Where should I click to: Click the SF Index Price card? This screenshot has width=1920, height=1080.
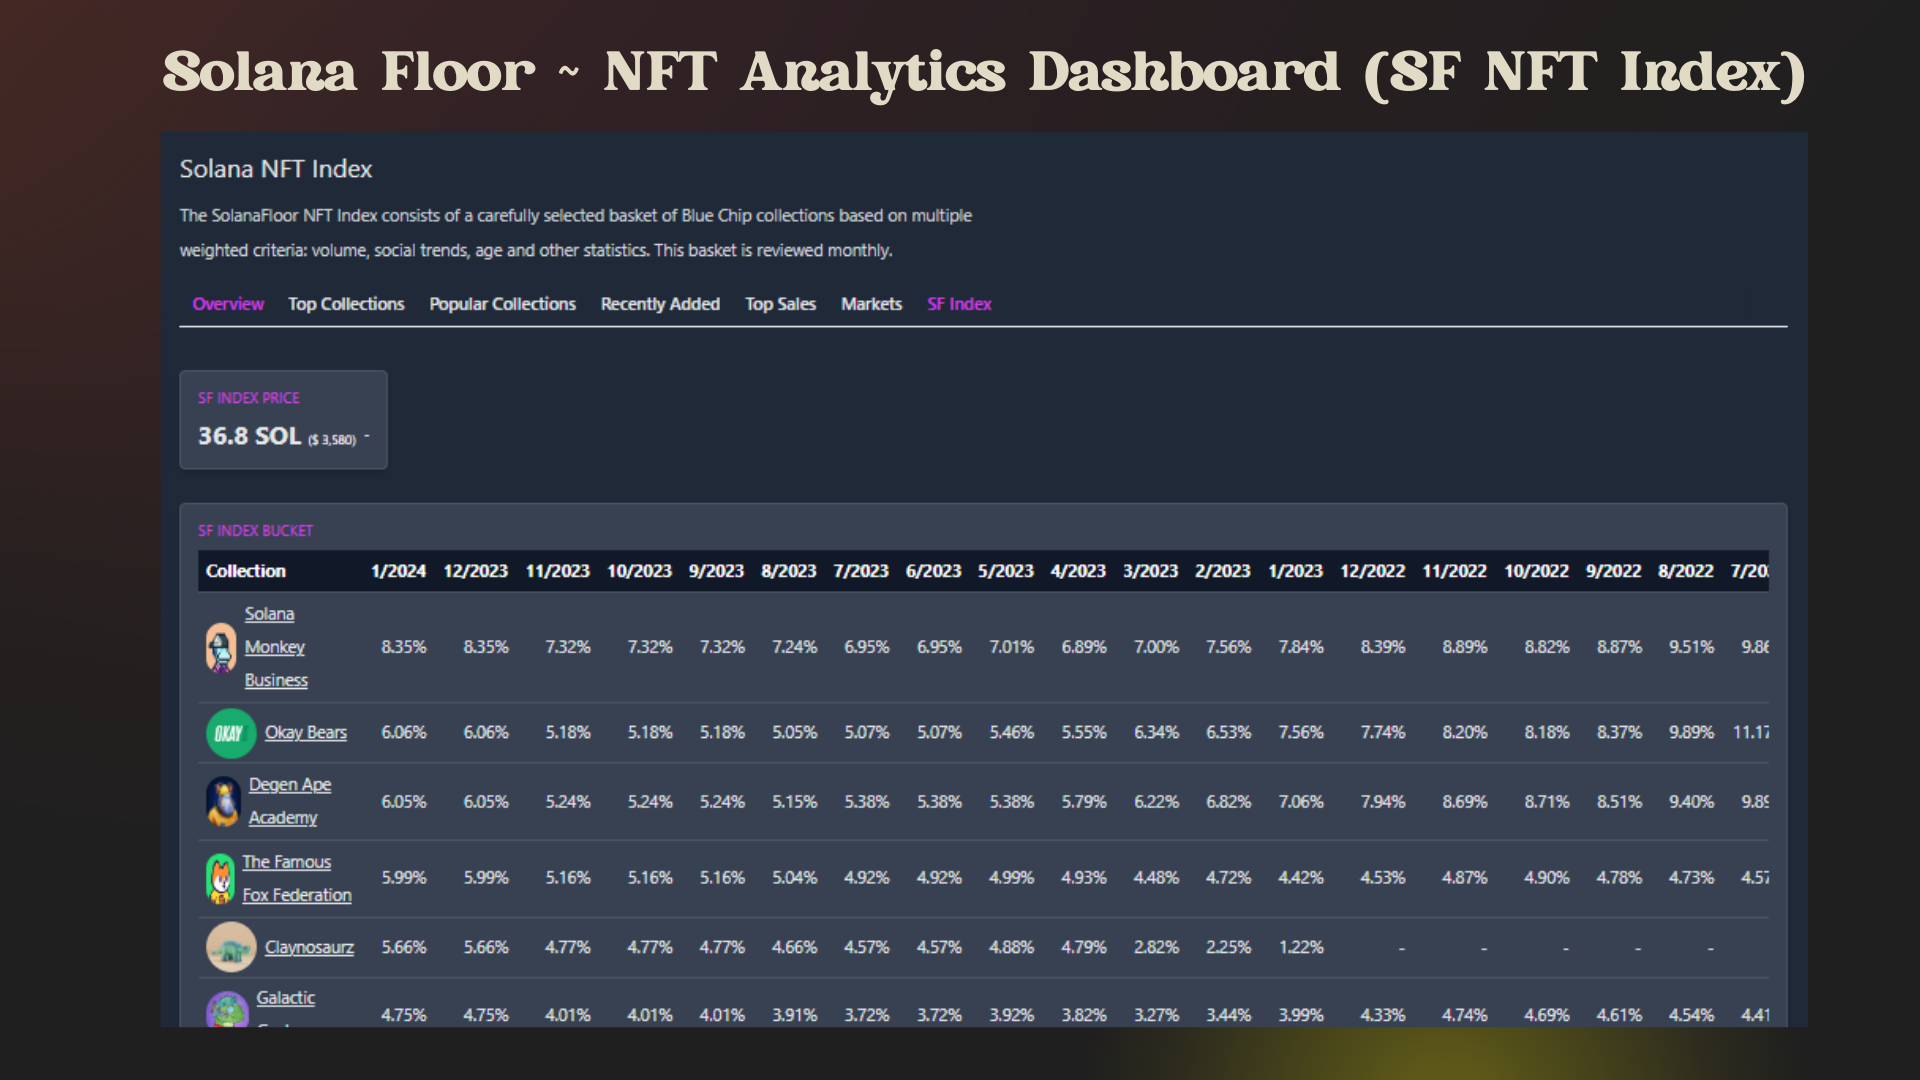point(283,420)
